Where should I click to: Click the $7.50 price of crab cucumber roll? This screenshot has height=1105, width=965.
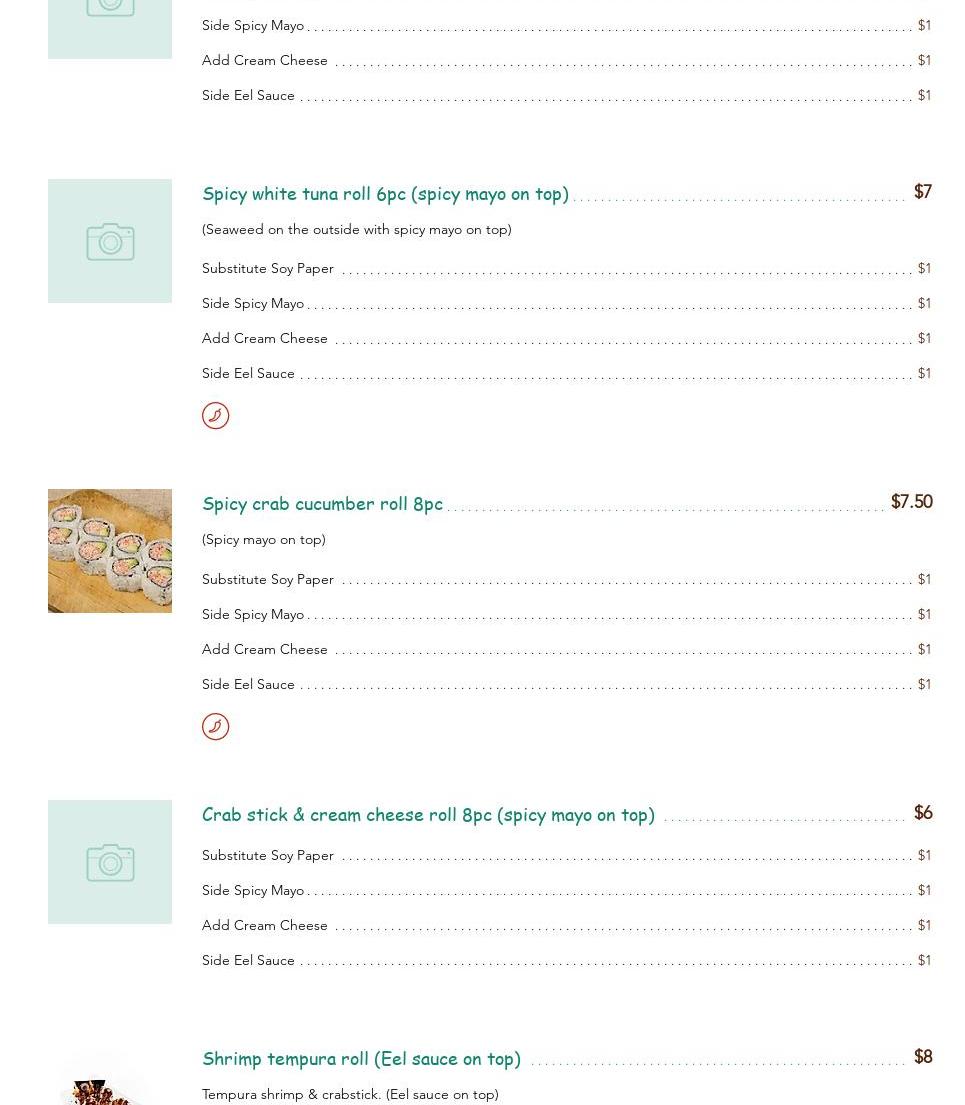click(911, 501)
